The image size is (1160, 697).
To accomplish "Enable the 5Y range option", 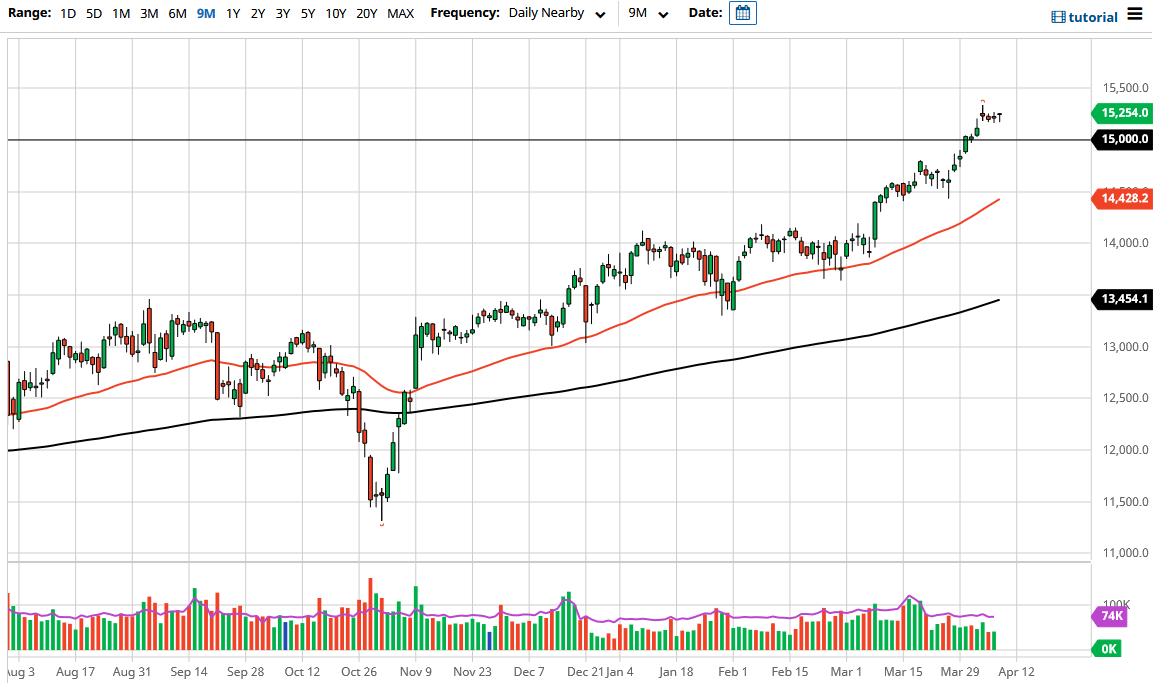I will [x=309, y=14].
